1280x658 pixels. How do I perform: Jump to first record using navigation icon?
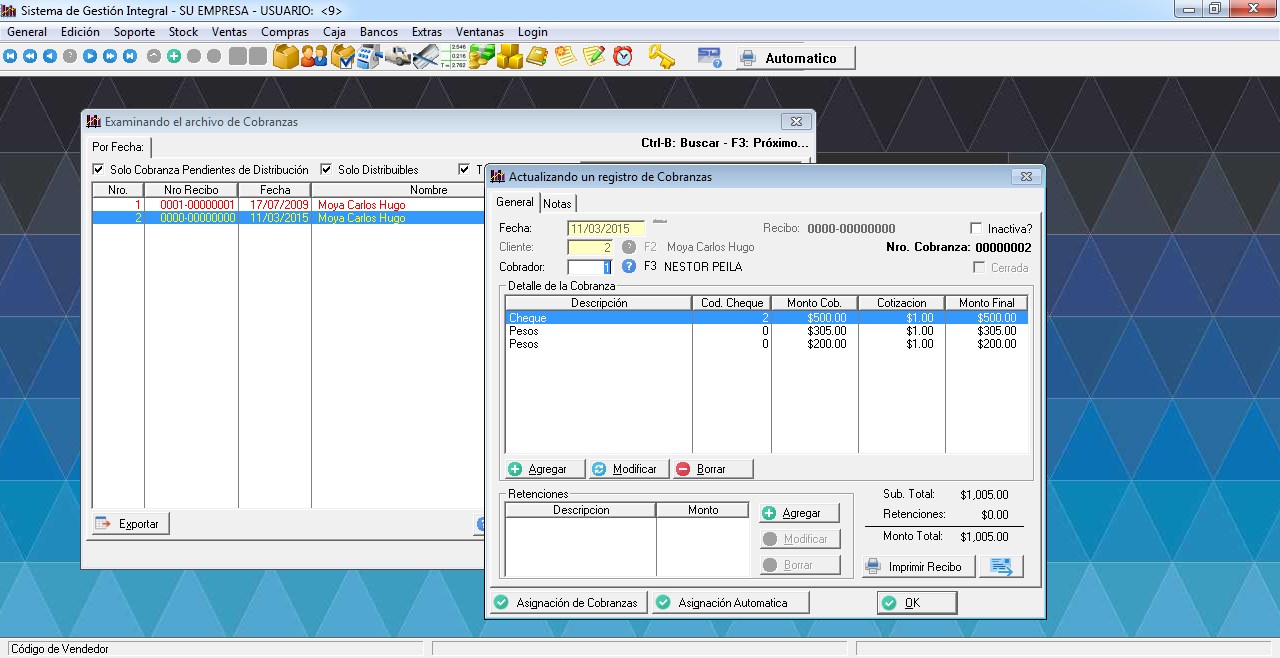pyautogui.click(x=10, y=57)
